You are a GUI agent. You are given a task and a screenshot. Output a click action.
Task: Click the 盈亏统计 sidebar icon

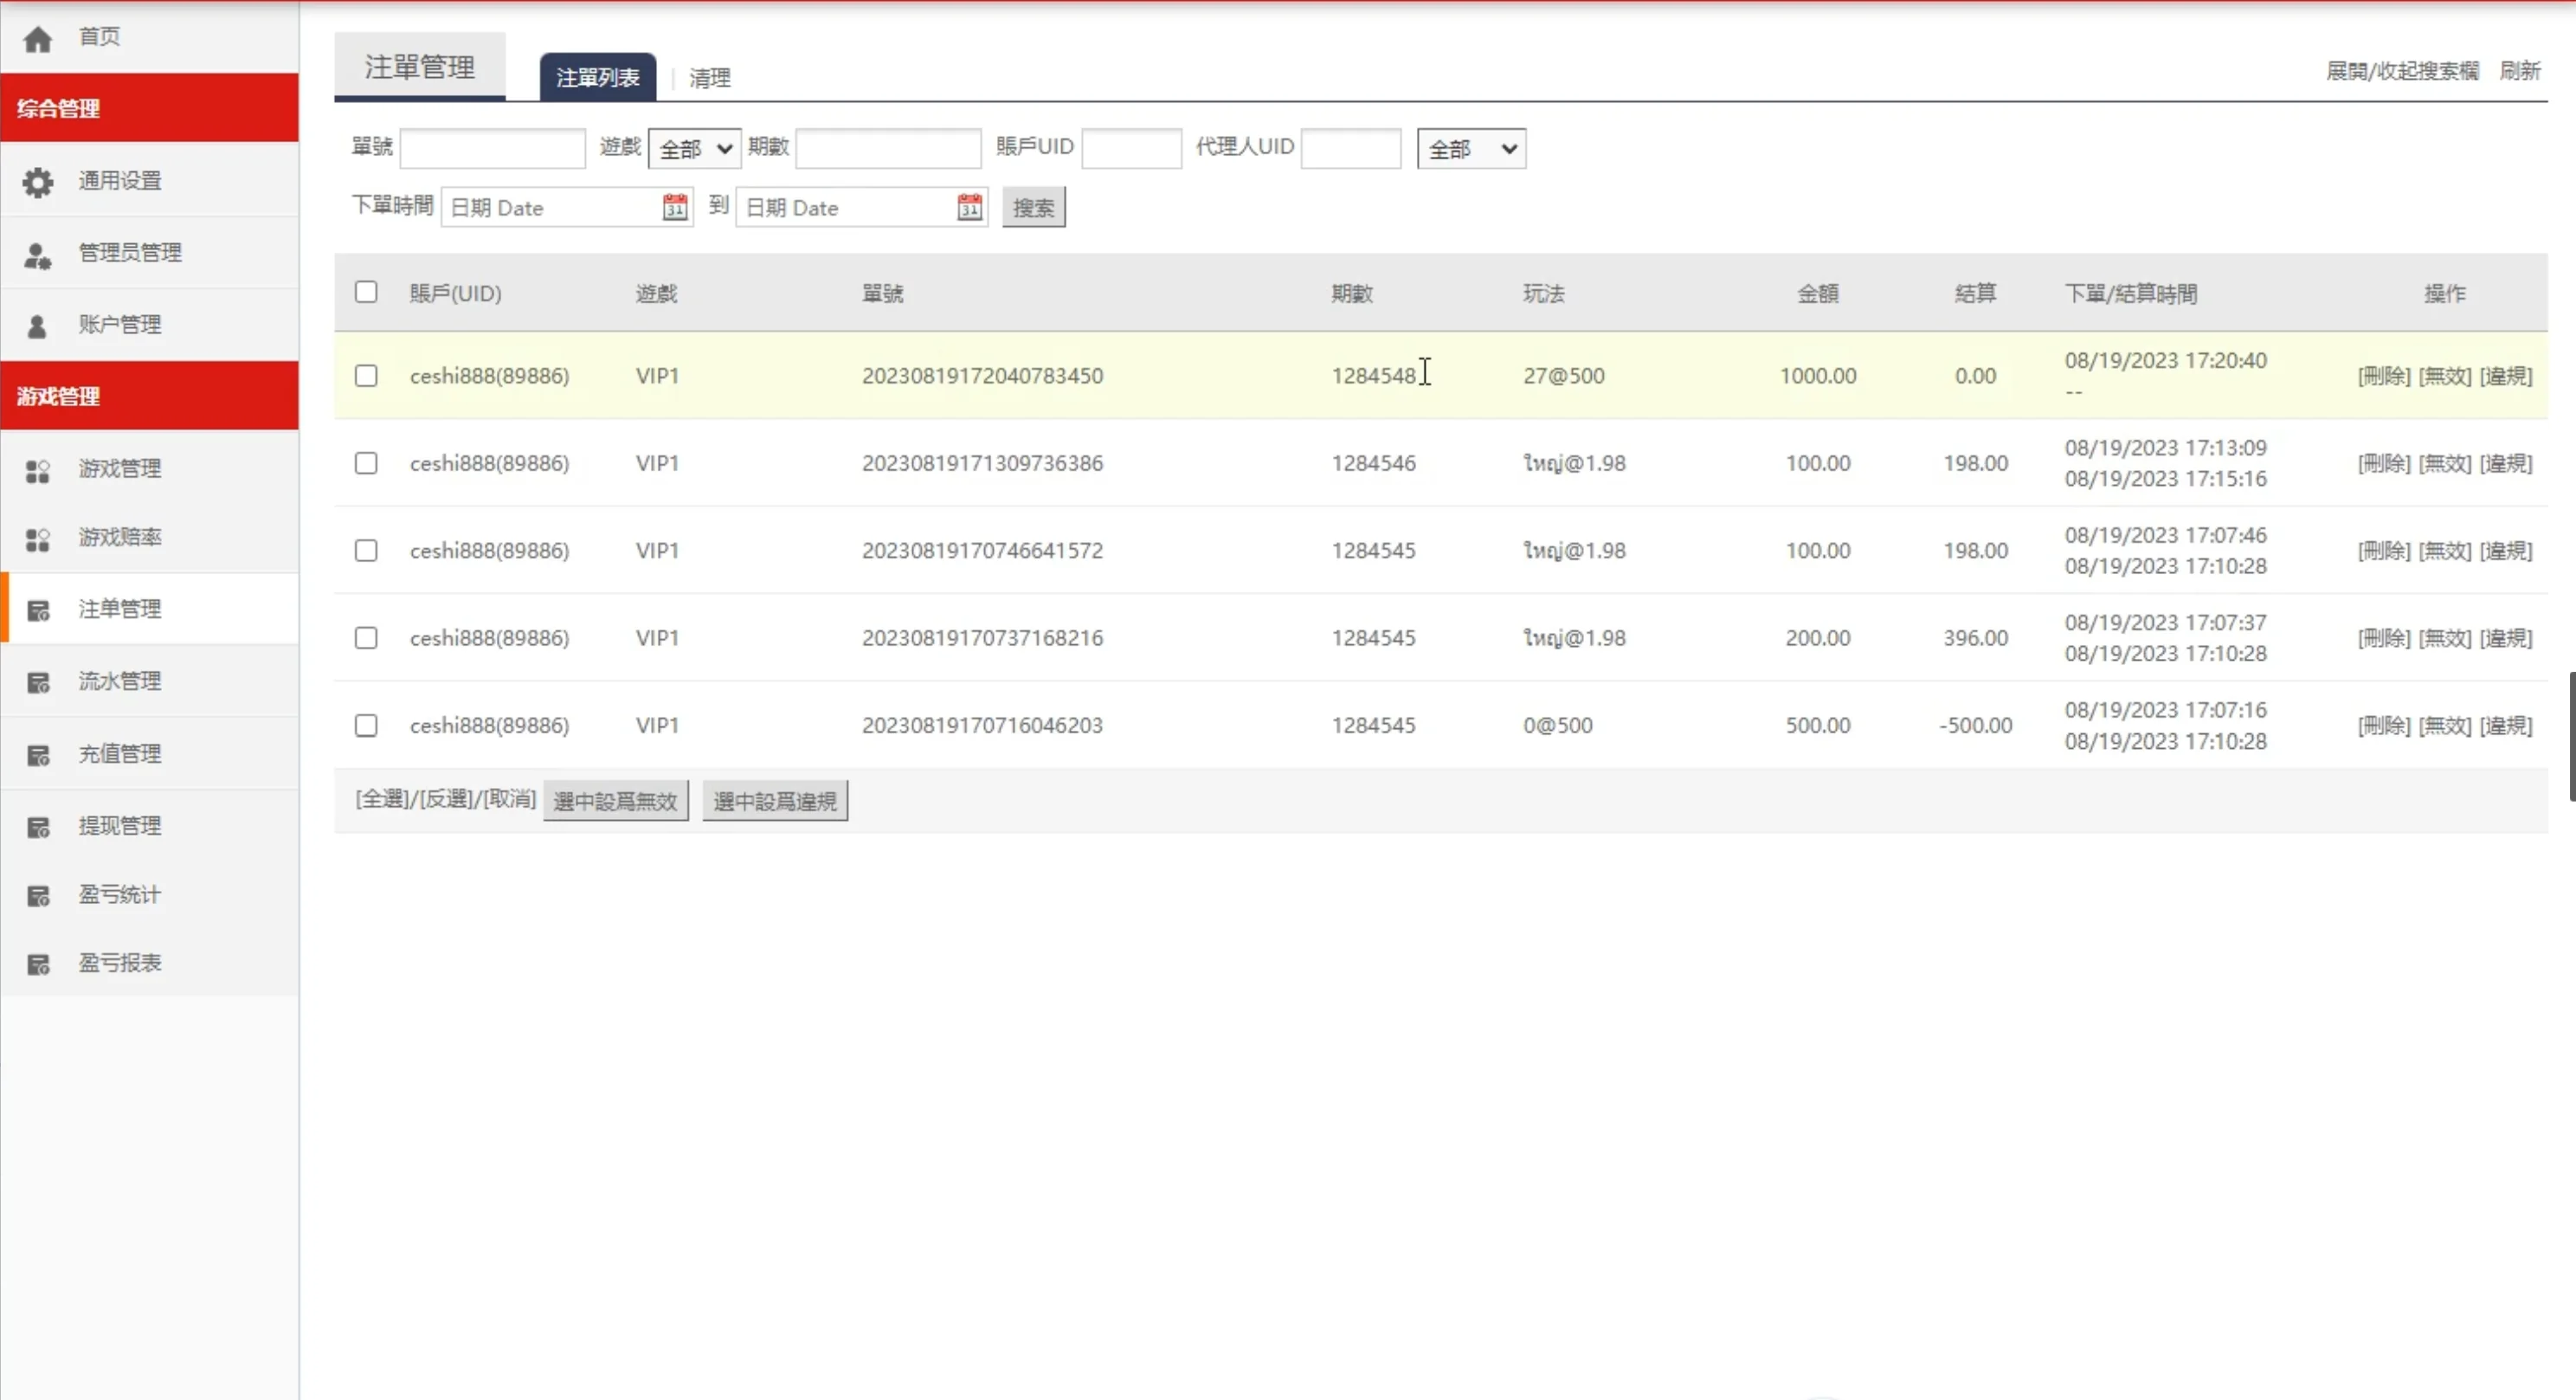tap(38, 896)
